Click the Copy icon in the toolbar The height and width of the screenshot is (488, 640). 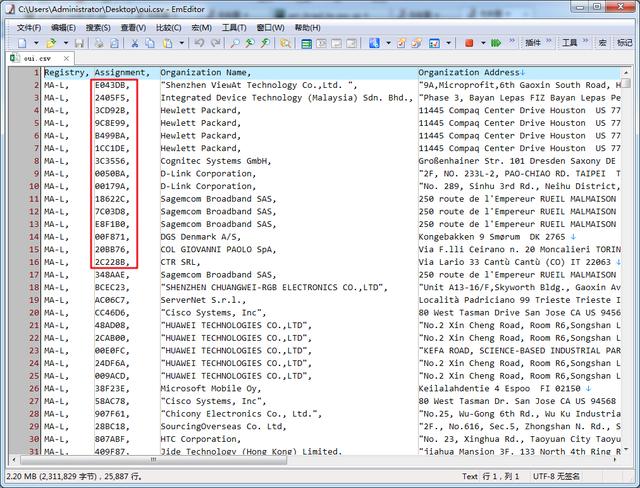pyautogui.click(x=150, y=42)
